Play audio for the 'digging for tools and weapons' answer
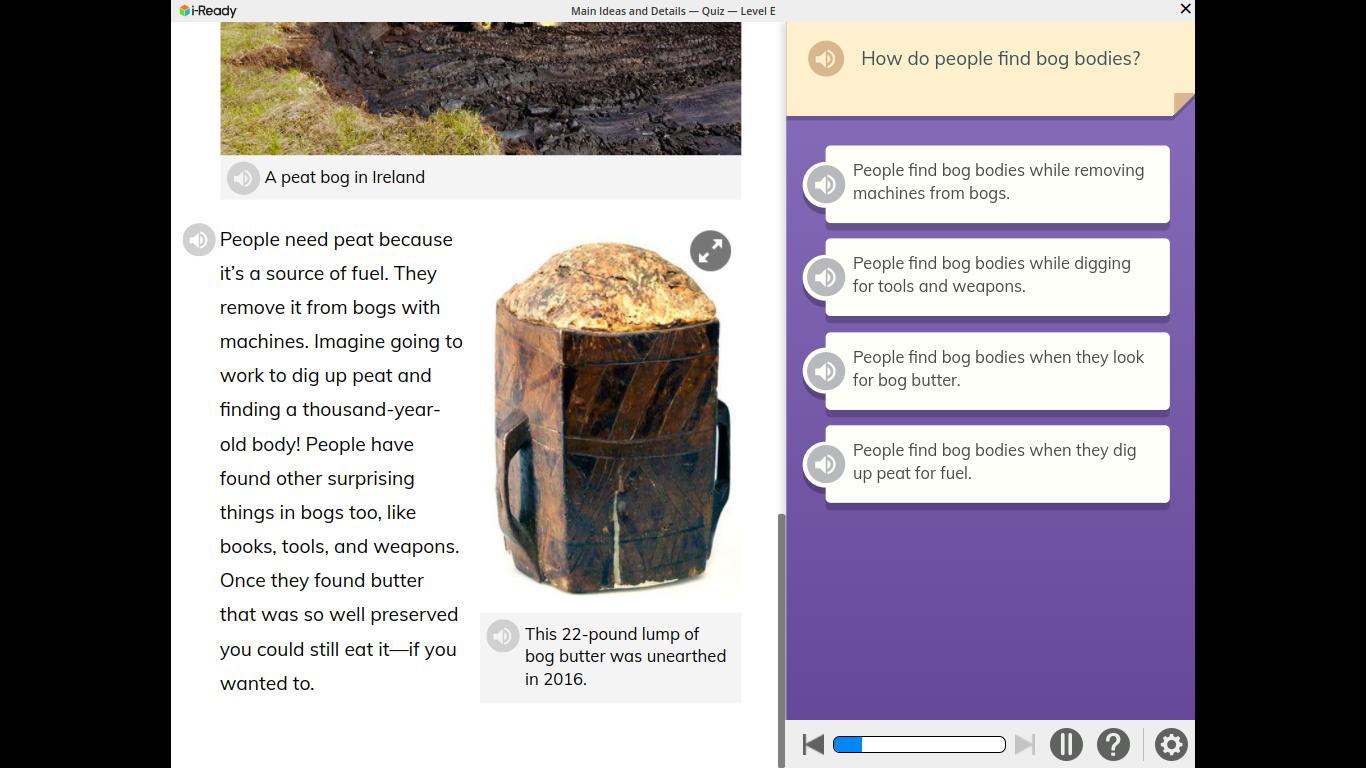The width and height of the screenshot is (1366, 768). pyautogui.click(x=825, y=277)
